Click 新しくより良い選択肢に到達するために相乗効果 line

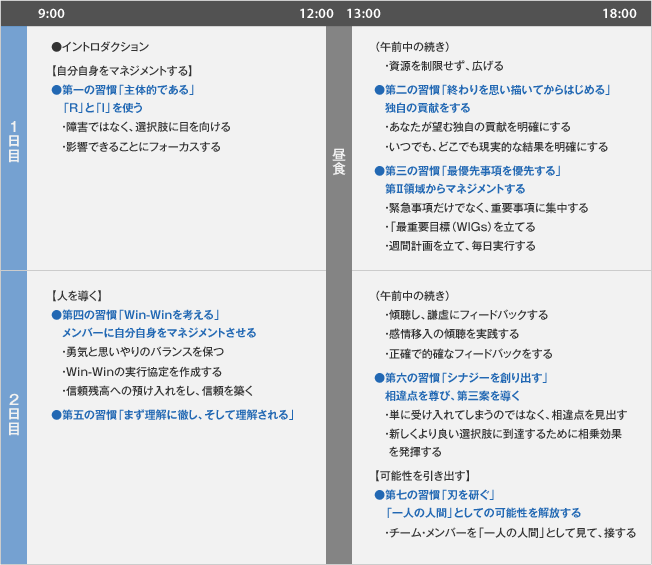504,434
